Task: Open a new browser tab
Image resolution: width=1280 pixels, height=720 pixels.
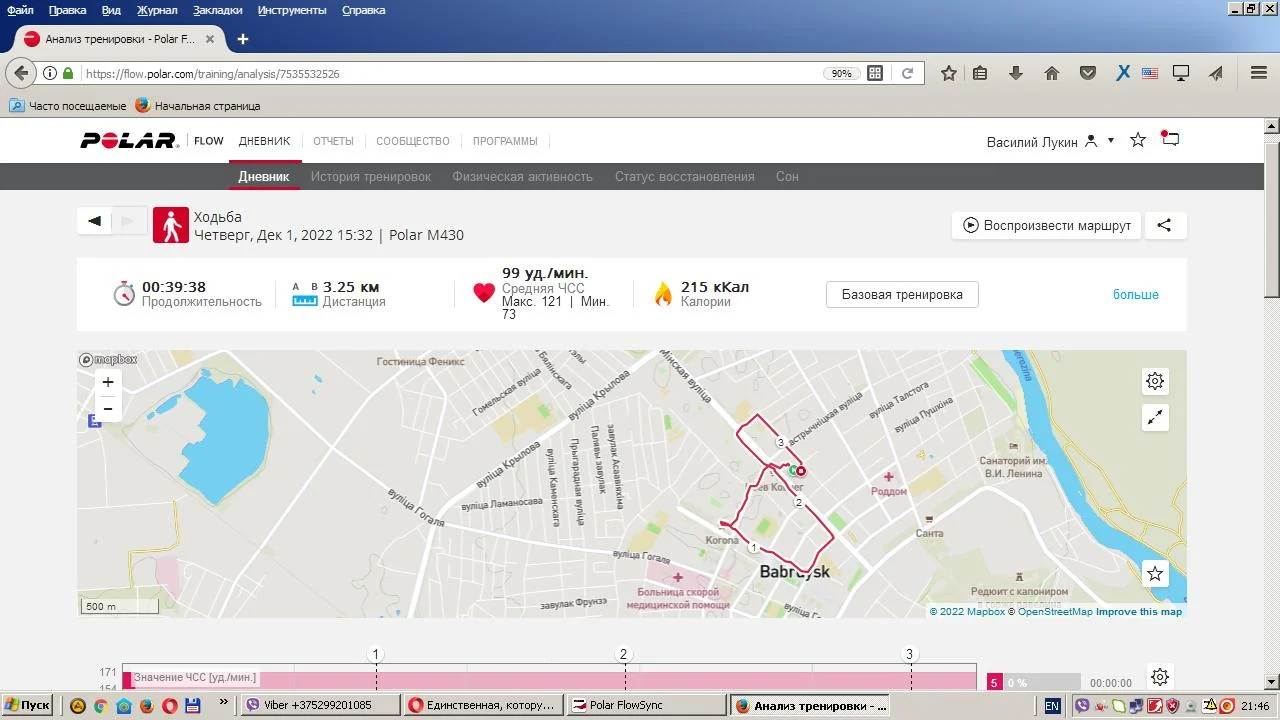Action: pos(242,39)
